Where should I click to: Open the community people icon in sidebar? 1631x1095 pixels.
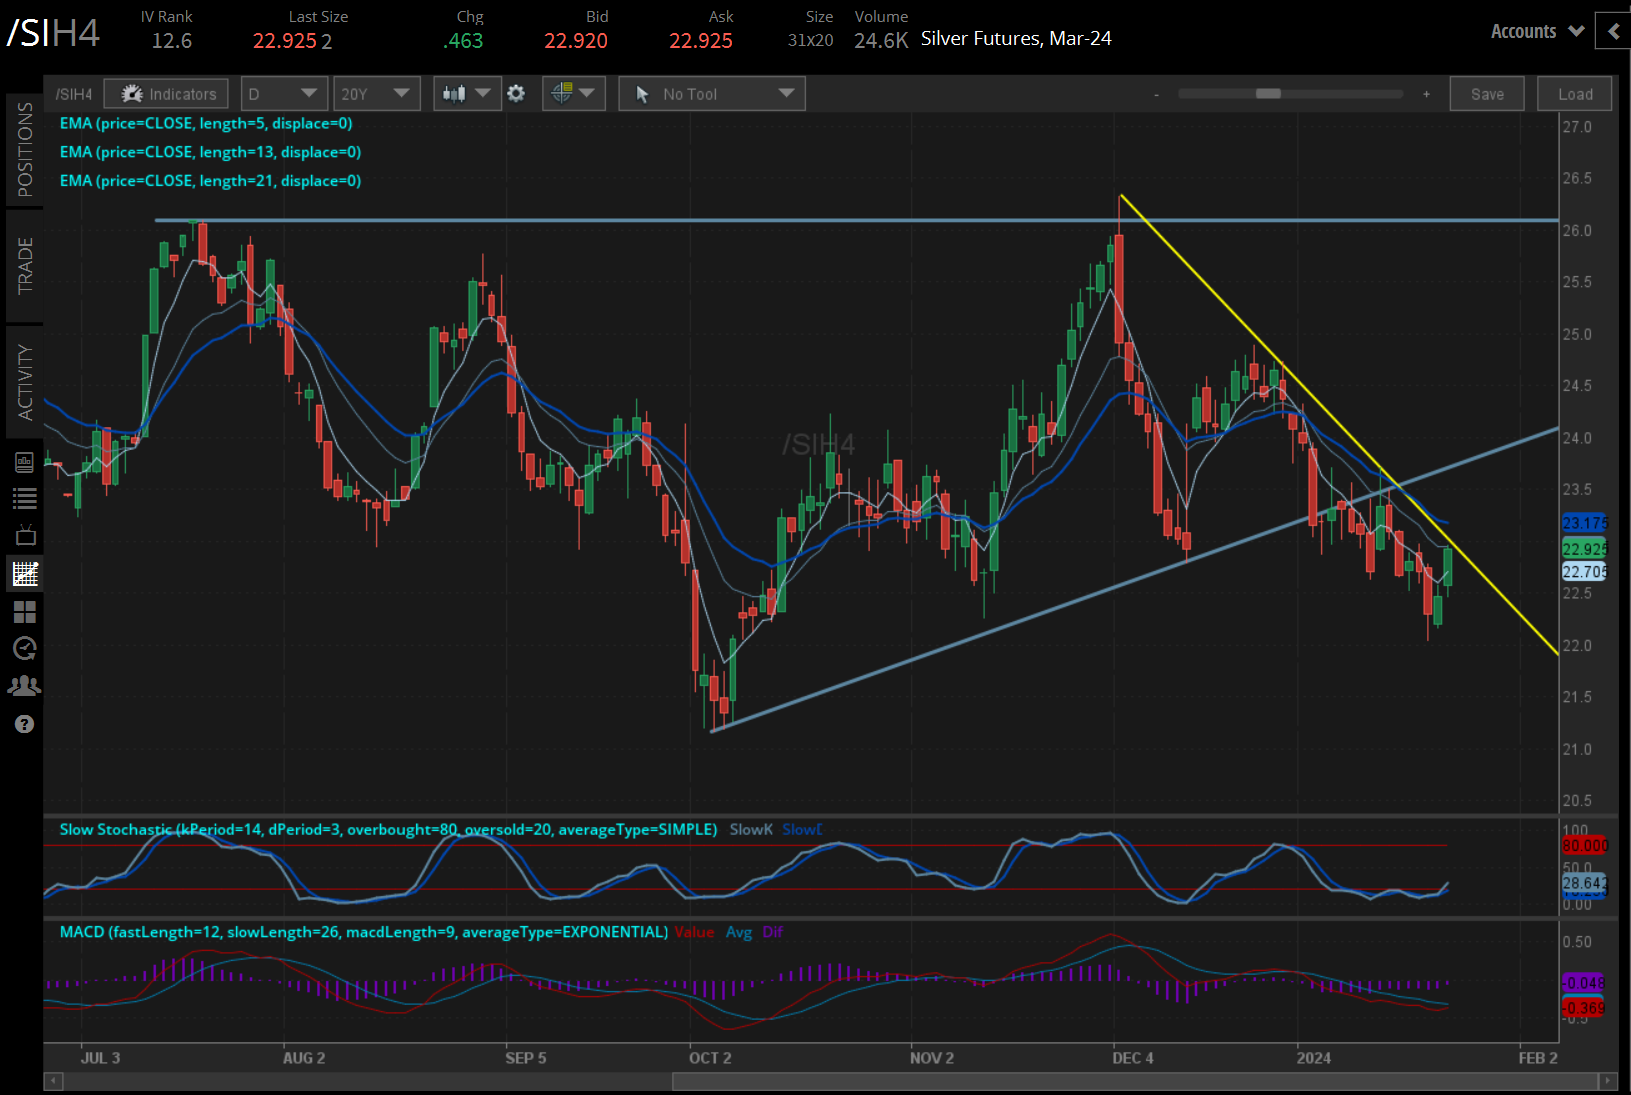[25, 686]
